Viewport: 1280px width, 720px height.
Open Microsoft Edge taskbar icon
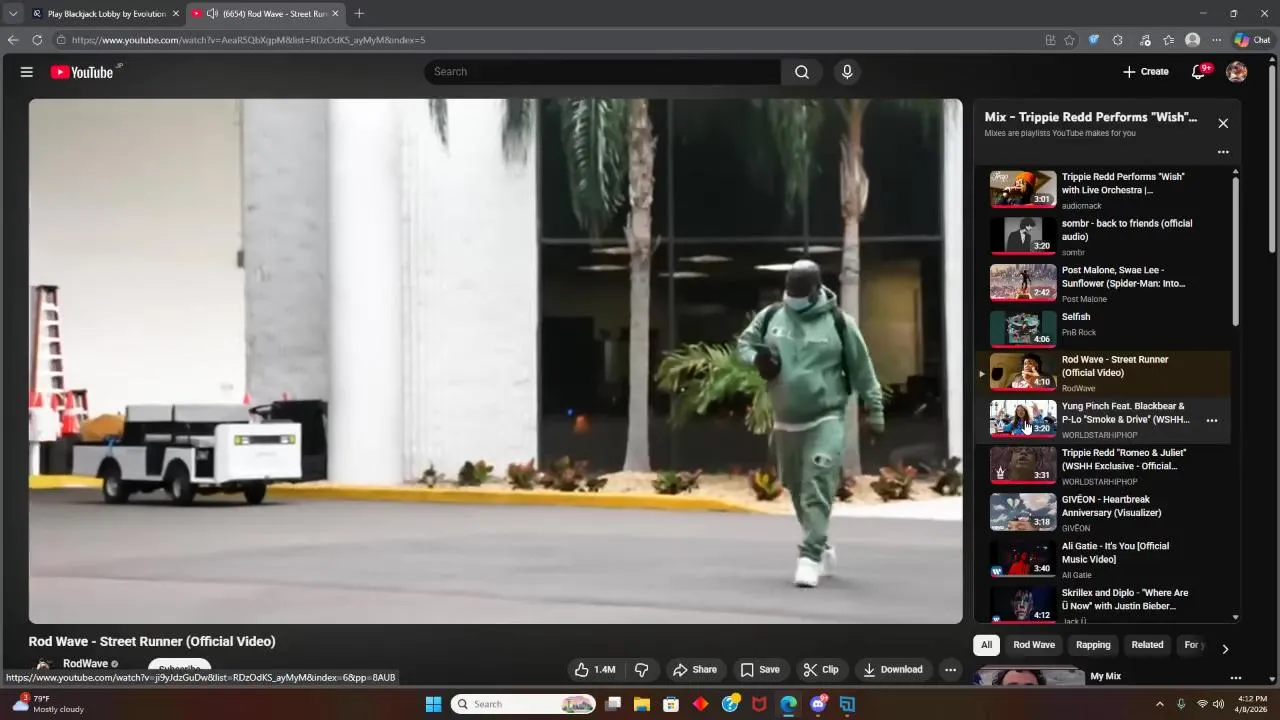point(788,704)
